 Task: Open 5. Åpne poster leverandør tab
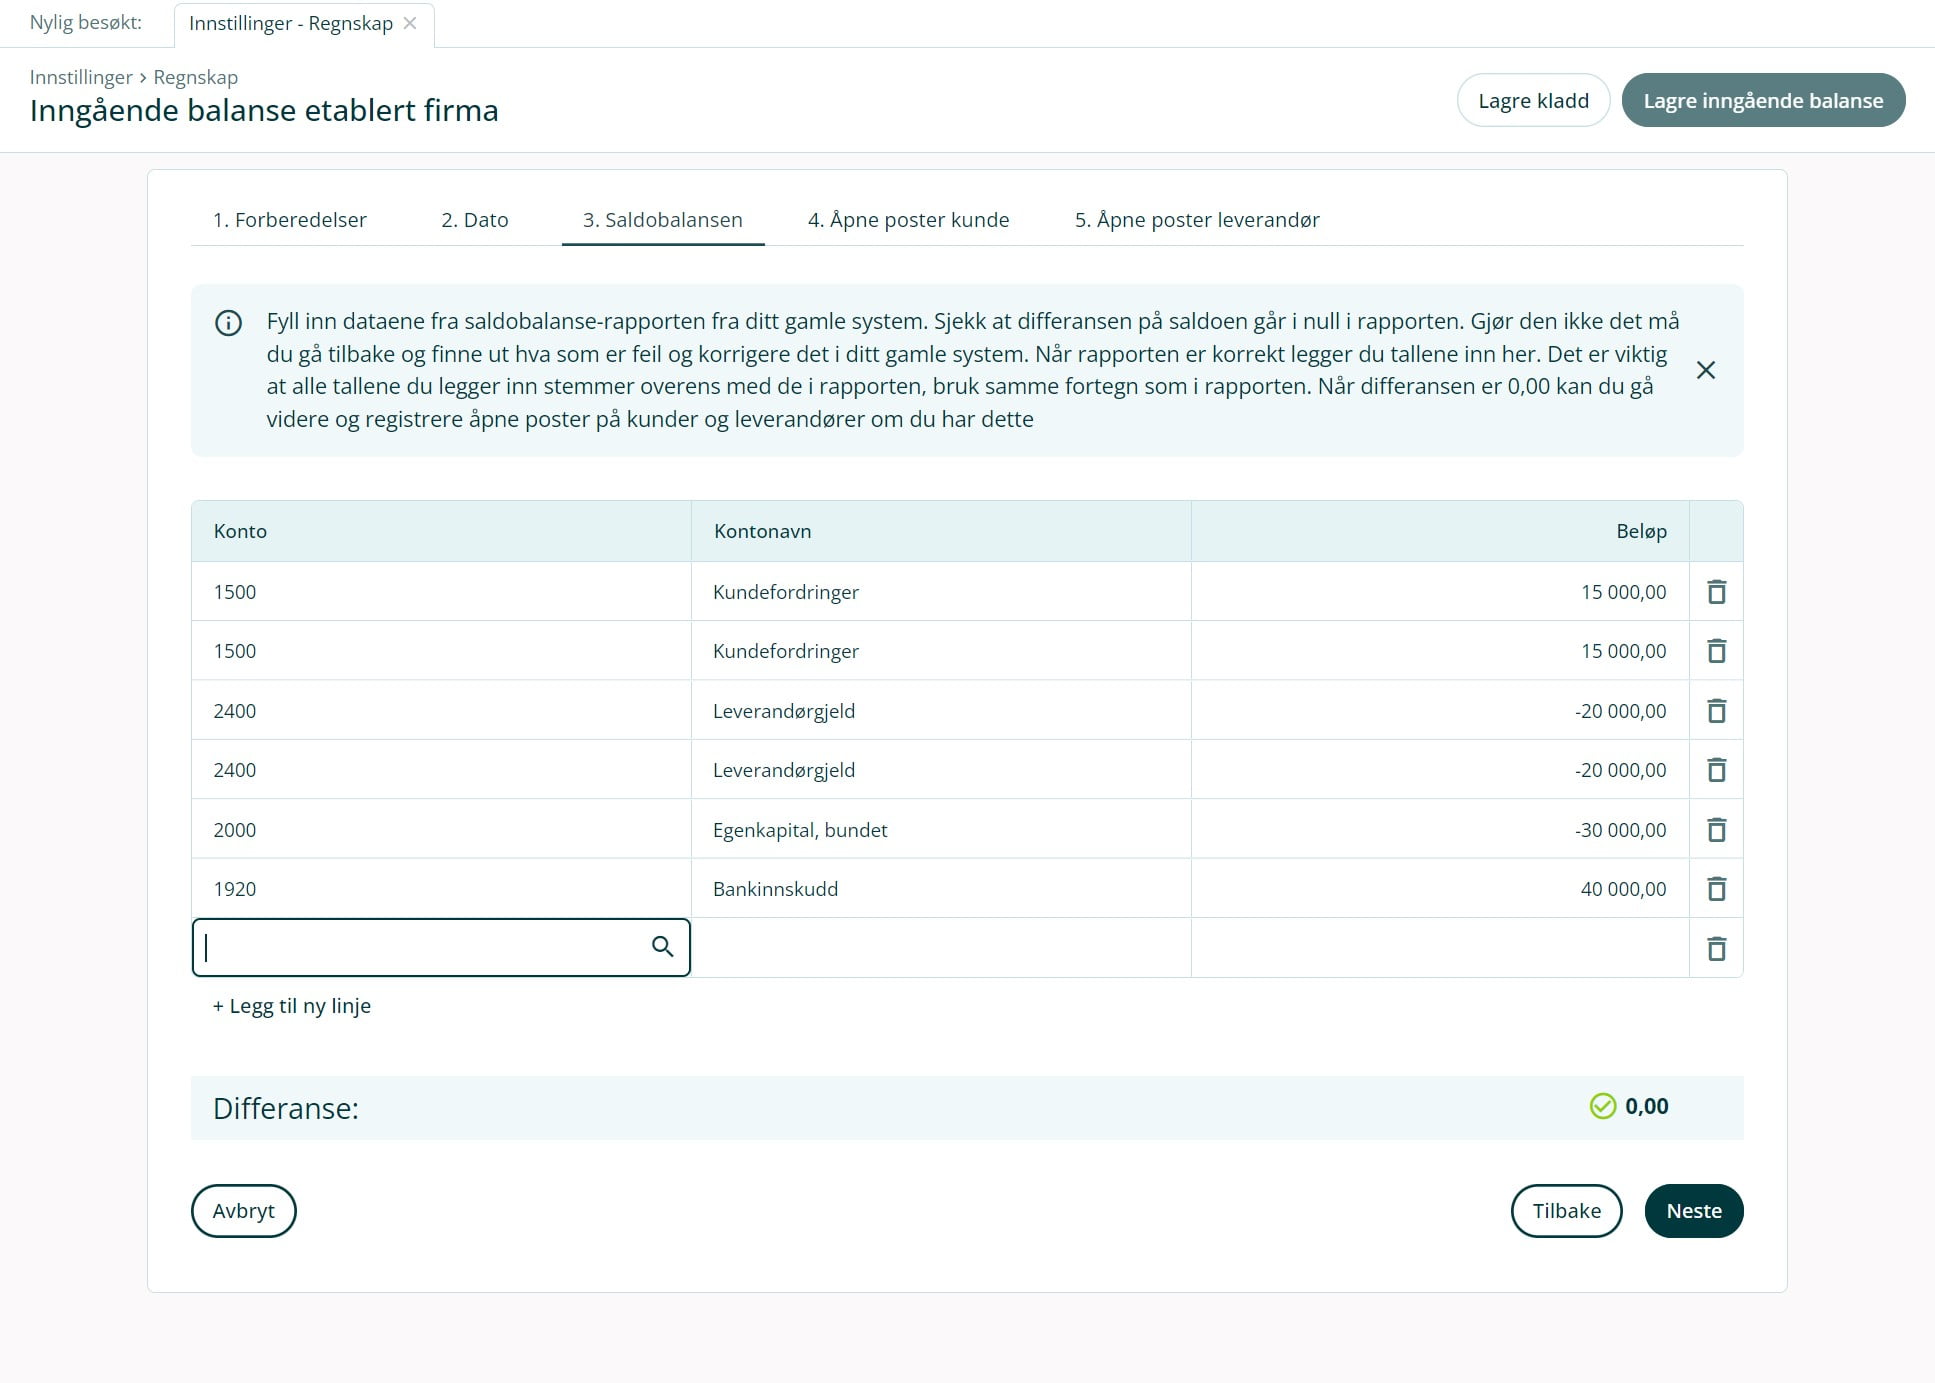[1196, 220]
